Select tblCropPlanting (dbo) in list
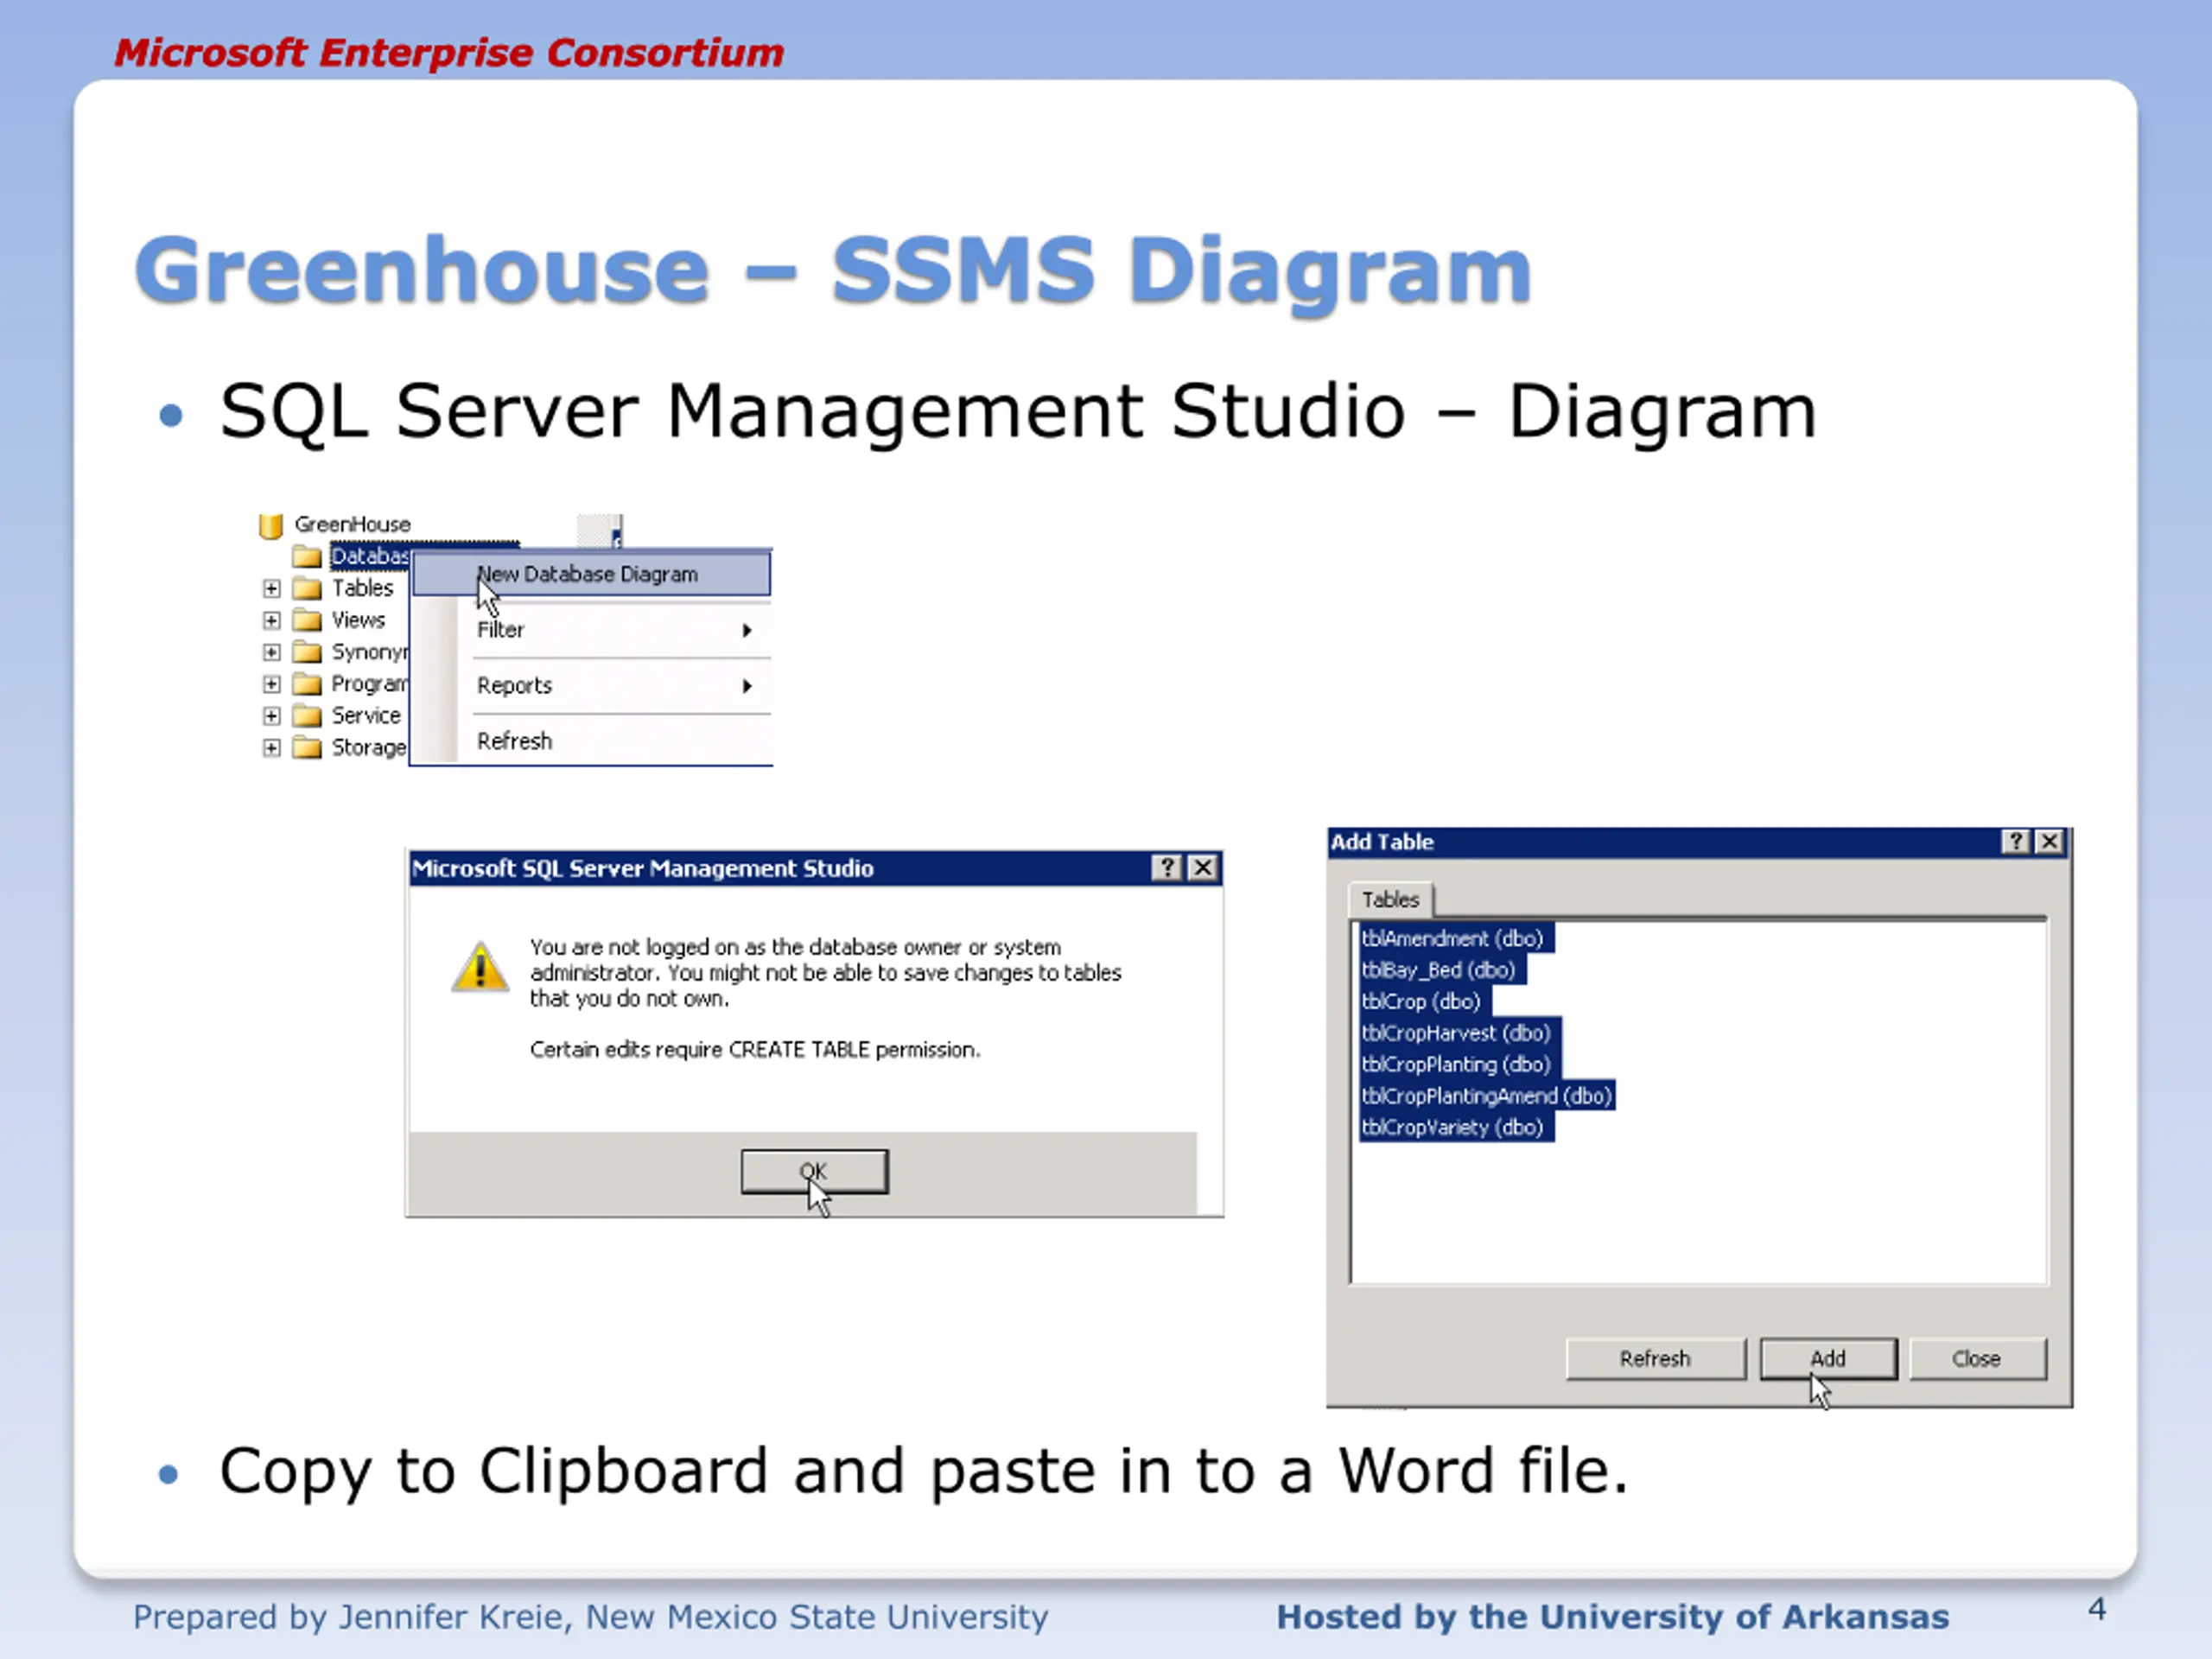This screenshot has width=2212, height=1659. coord(1459,1064)
